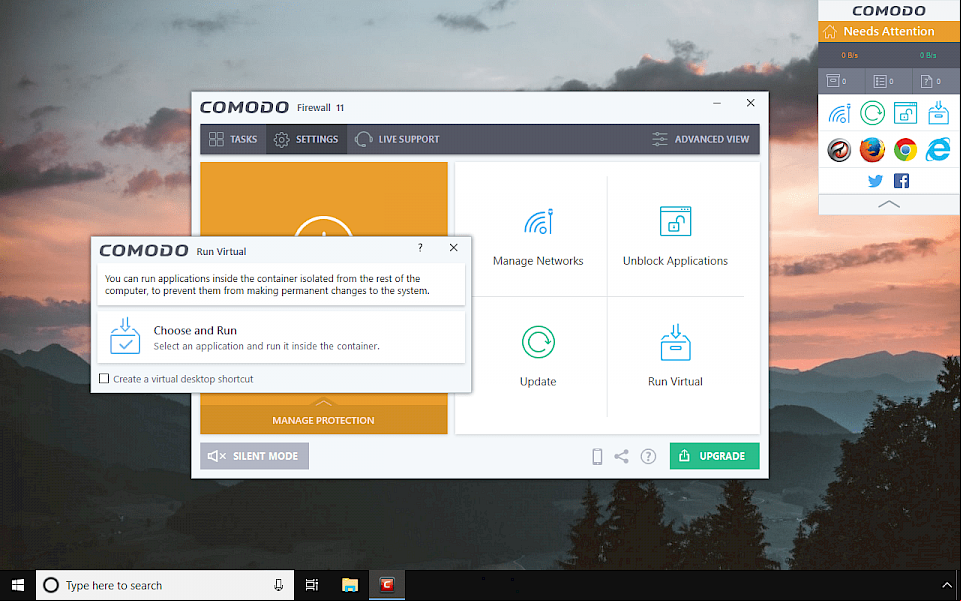Click the share icon in bottom bar

621,456
